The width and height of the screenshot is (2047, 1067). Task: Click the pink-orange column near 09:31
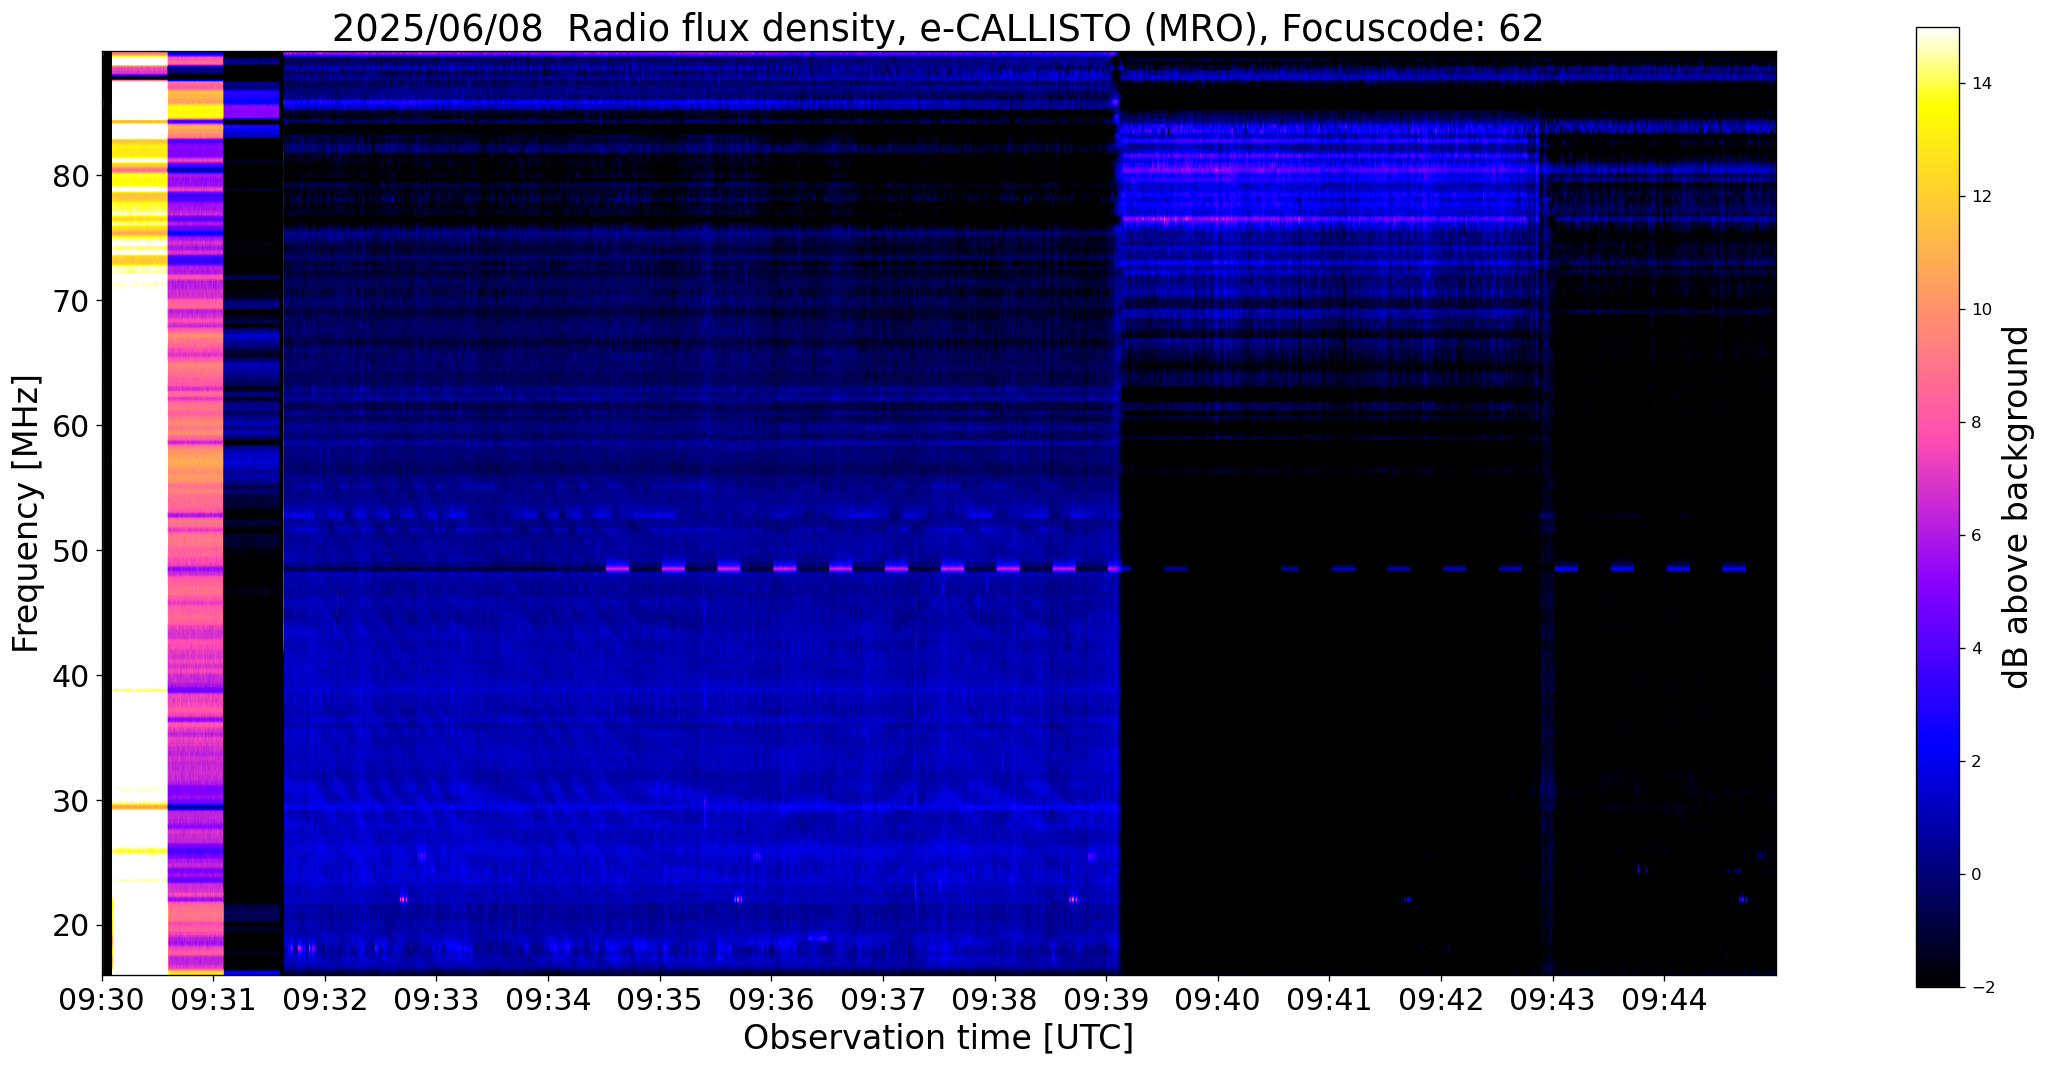195,514
